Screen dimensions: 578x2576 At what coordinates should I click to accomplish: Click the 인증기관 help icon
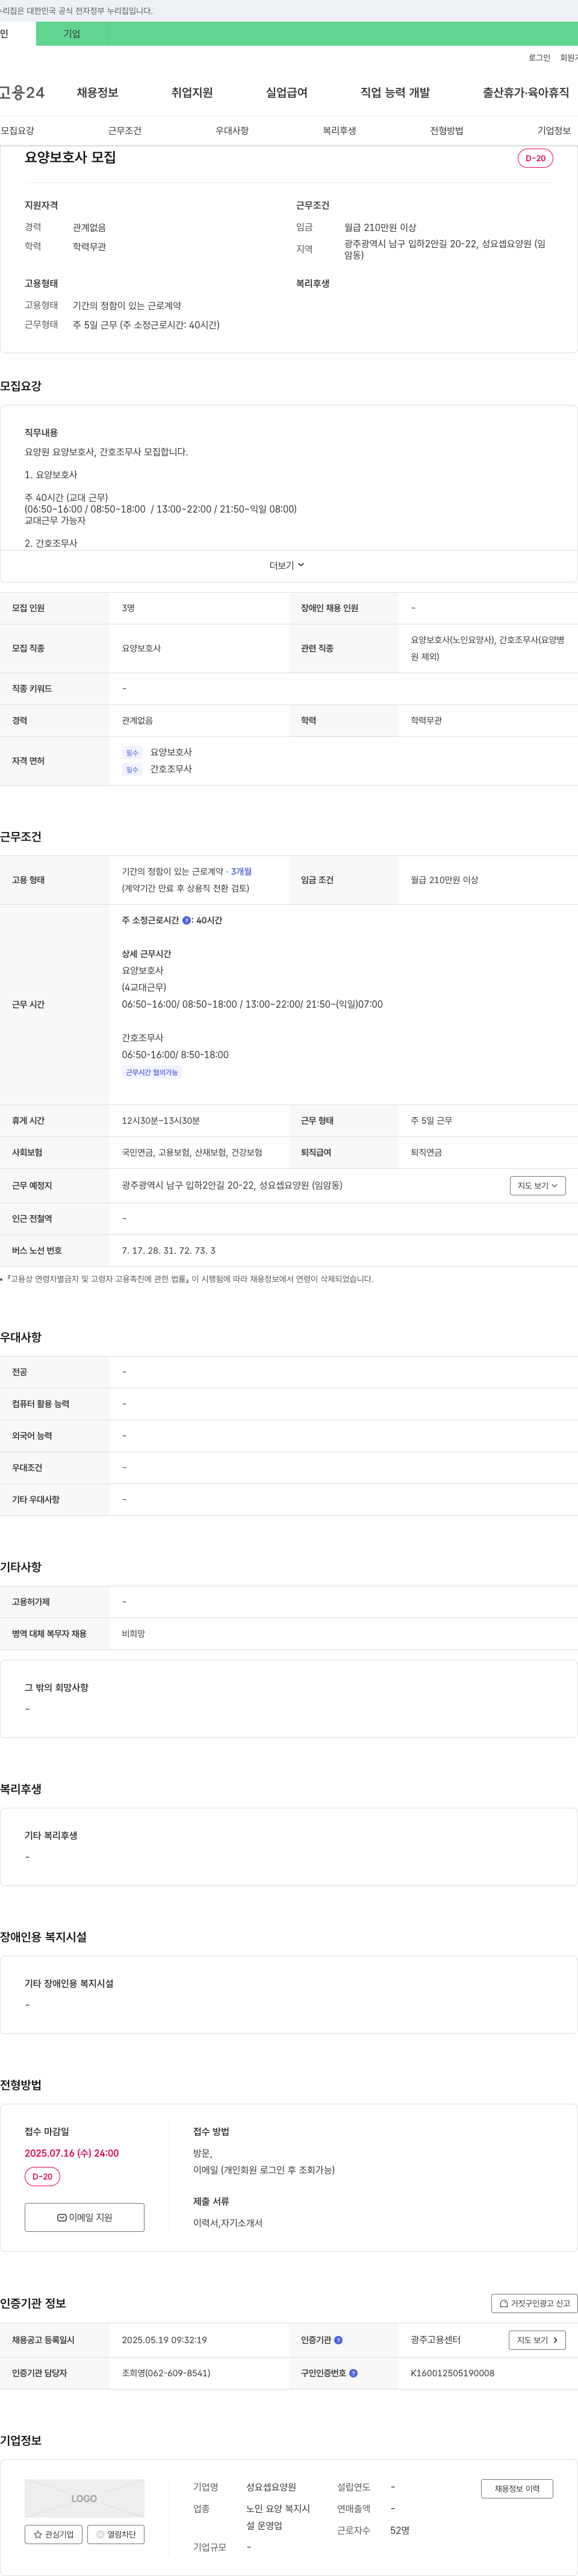tap(338, 2340)
